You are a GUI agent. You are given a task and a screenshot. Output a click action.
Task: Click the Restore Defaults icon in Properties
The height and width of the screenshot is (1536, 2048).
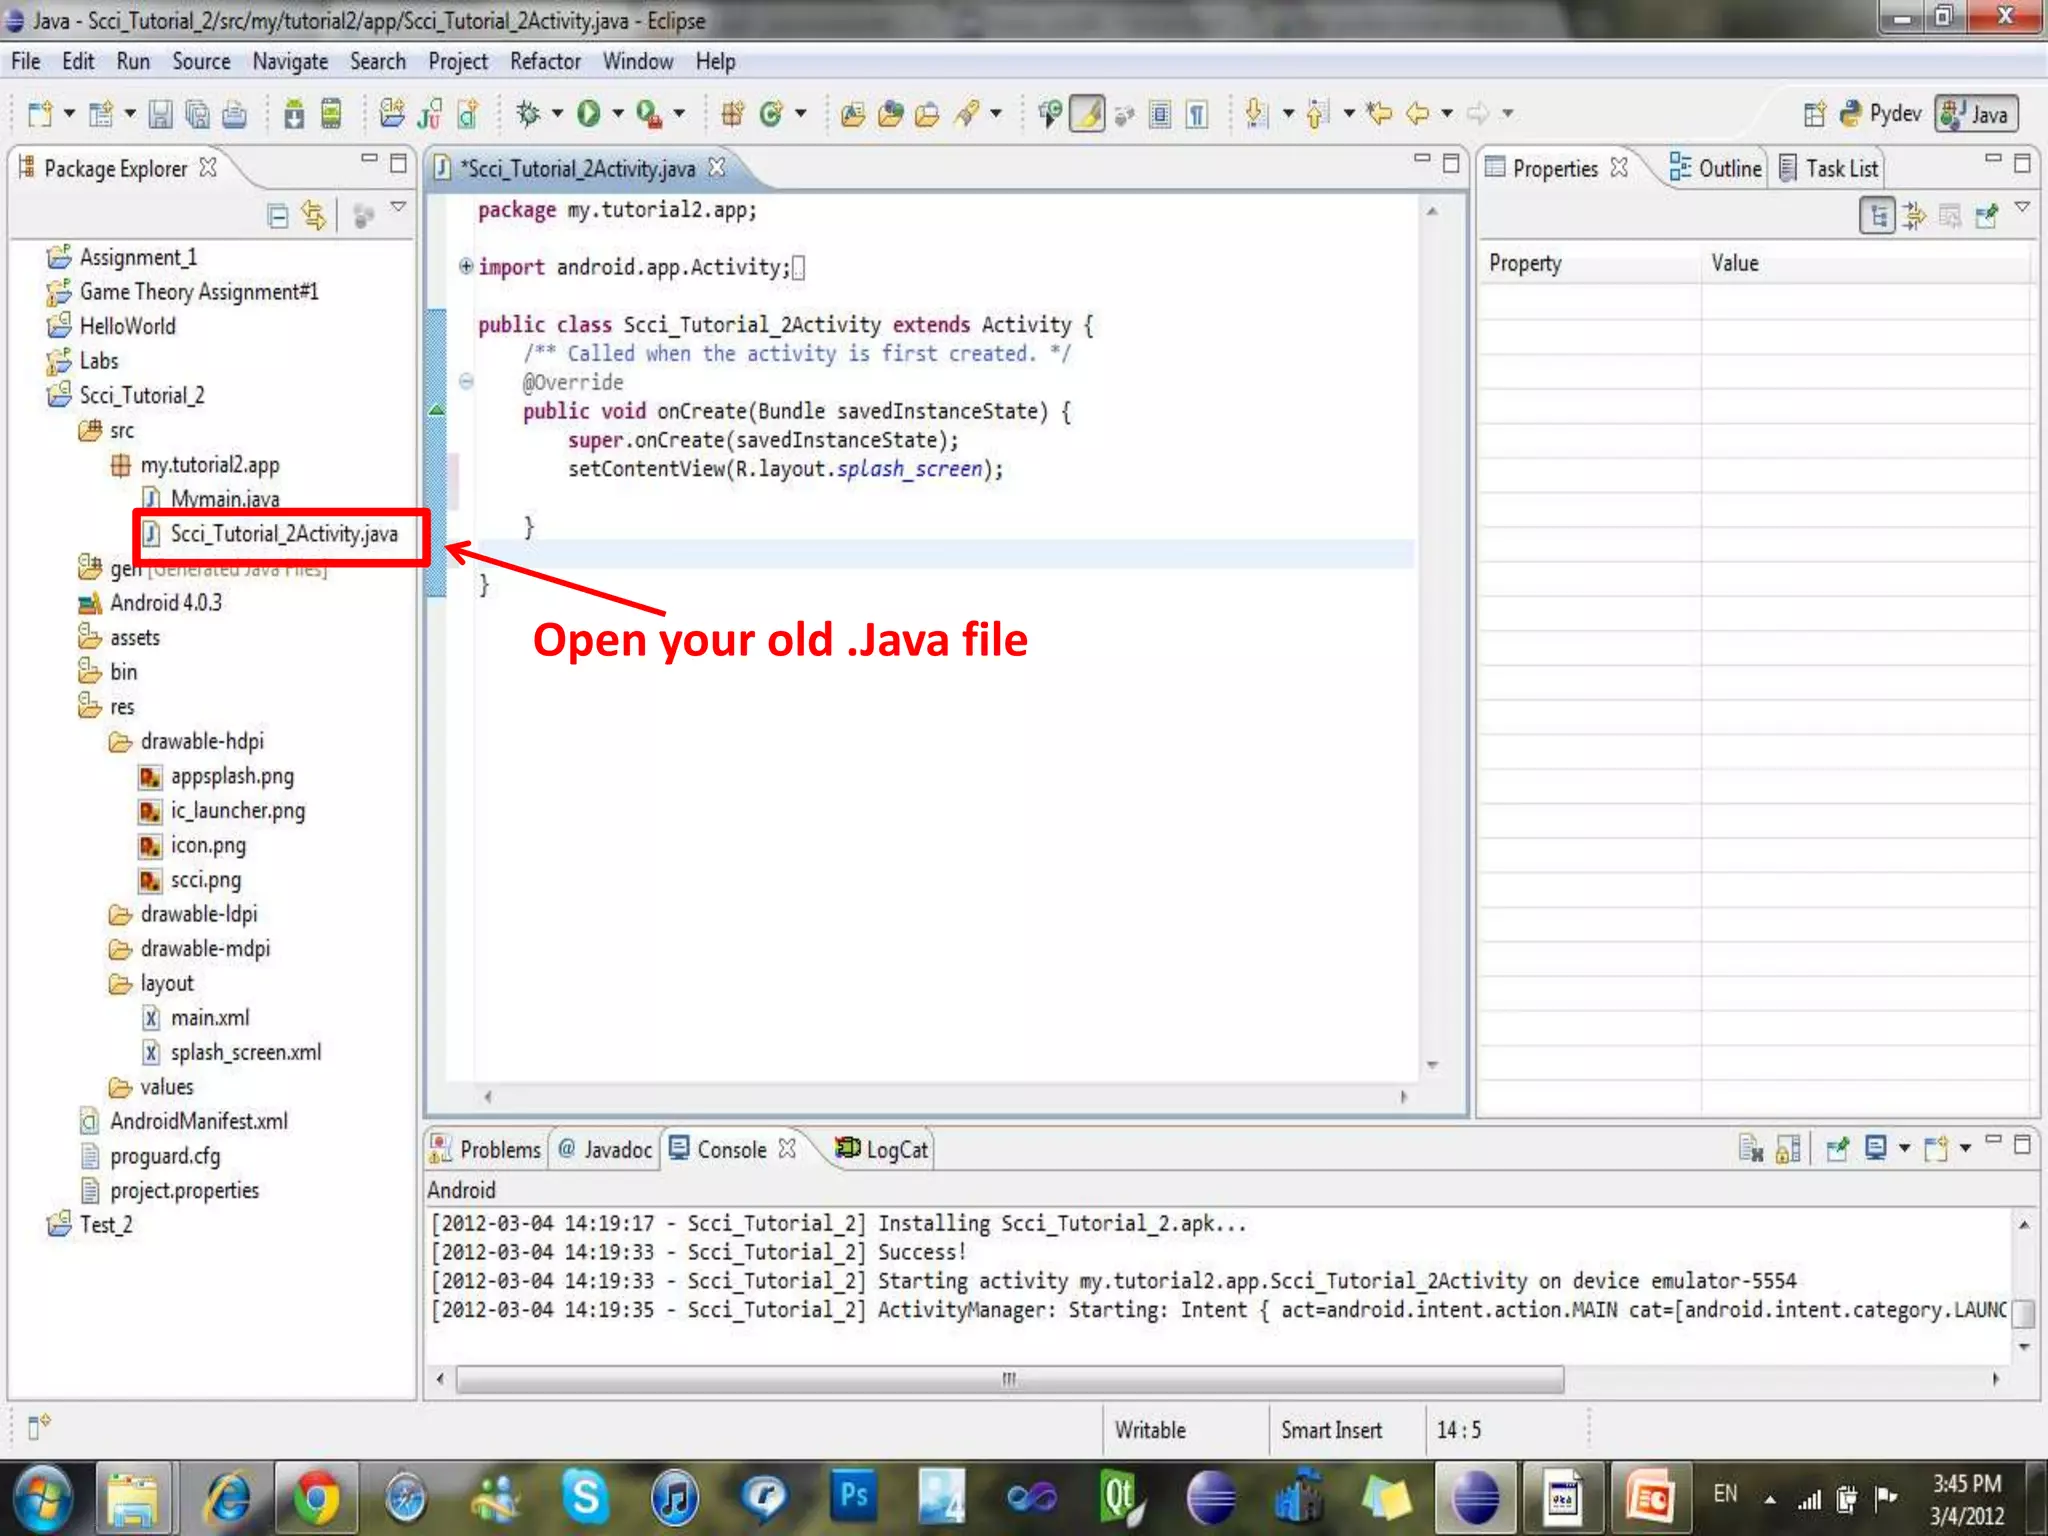click(1950, 216)
